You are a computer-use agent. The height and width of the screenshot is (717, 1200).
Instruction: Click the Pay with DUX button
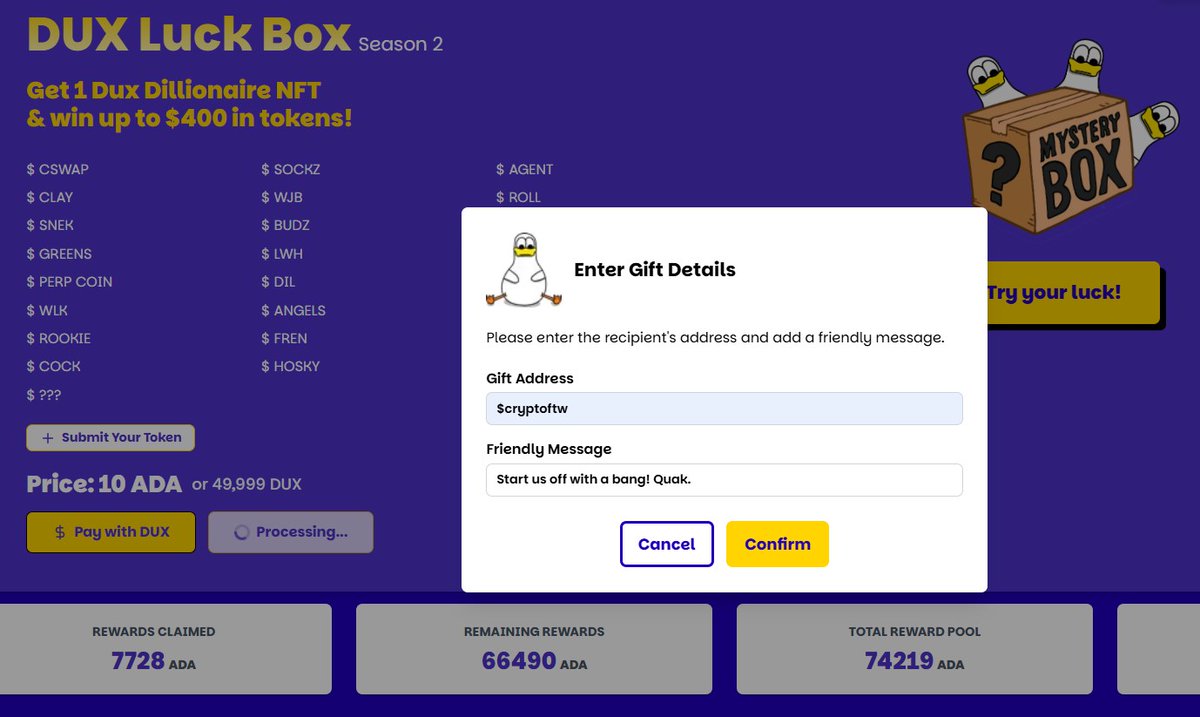pos(111,532)
